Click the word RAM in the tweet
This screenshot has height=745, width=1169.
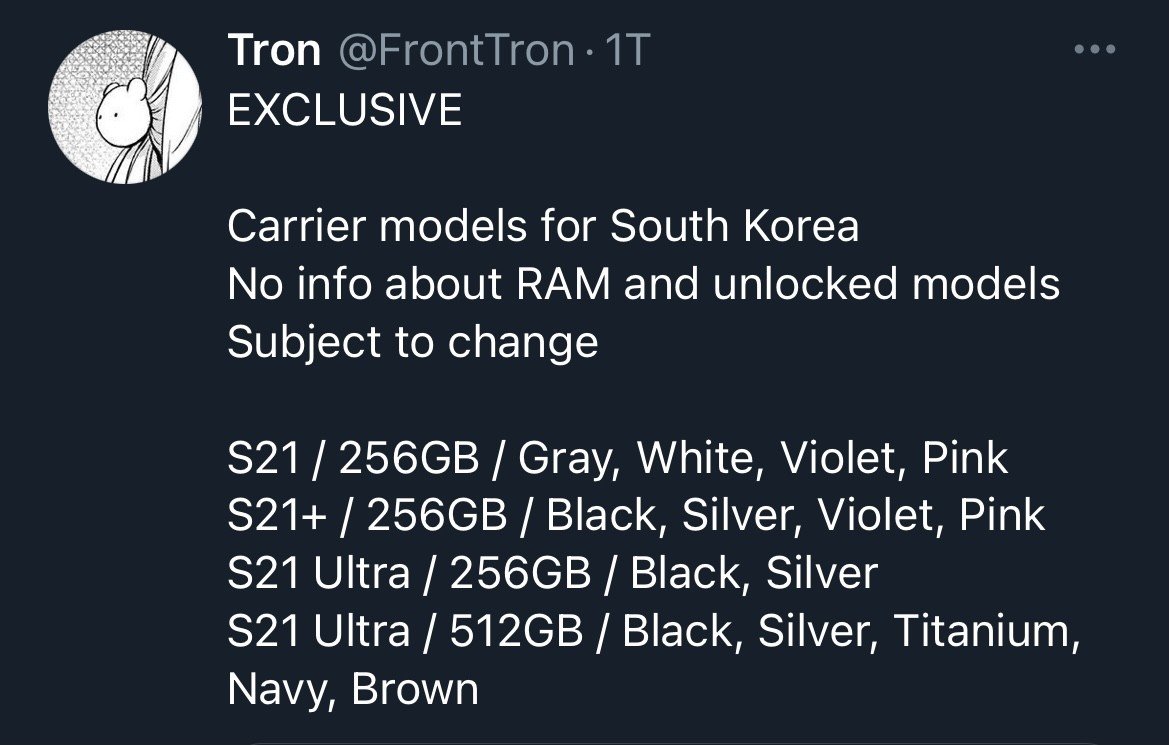[563, 283]
